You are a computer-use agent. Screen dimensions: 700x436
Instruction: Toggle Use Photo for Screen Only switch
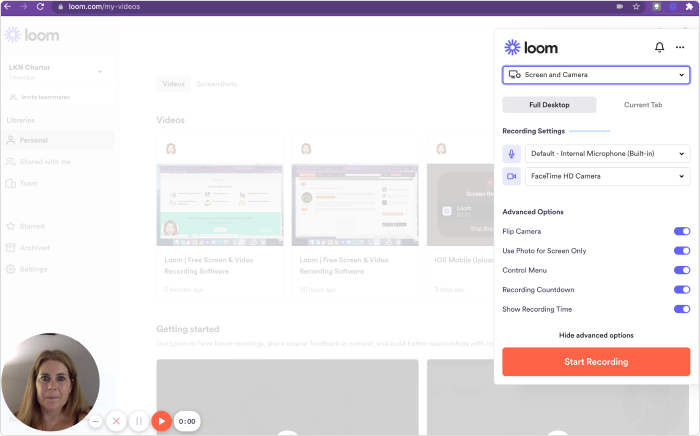pos(682,251)
